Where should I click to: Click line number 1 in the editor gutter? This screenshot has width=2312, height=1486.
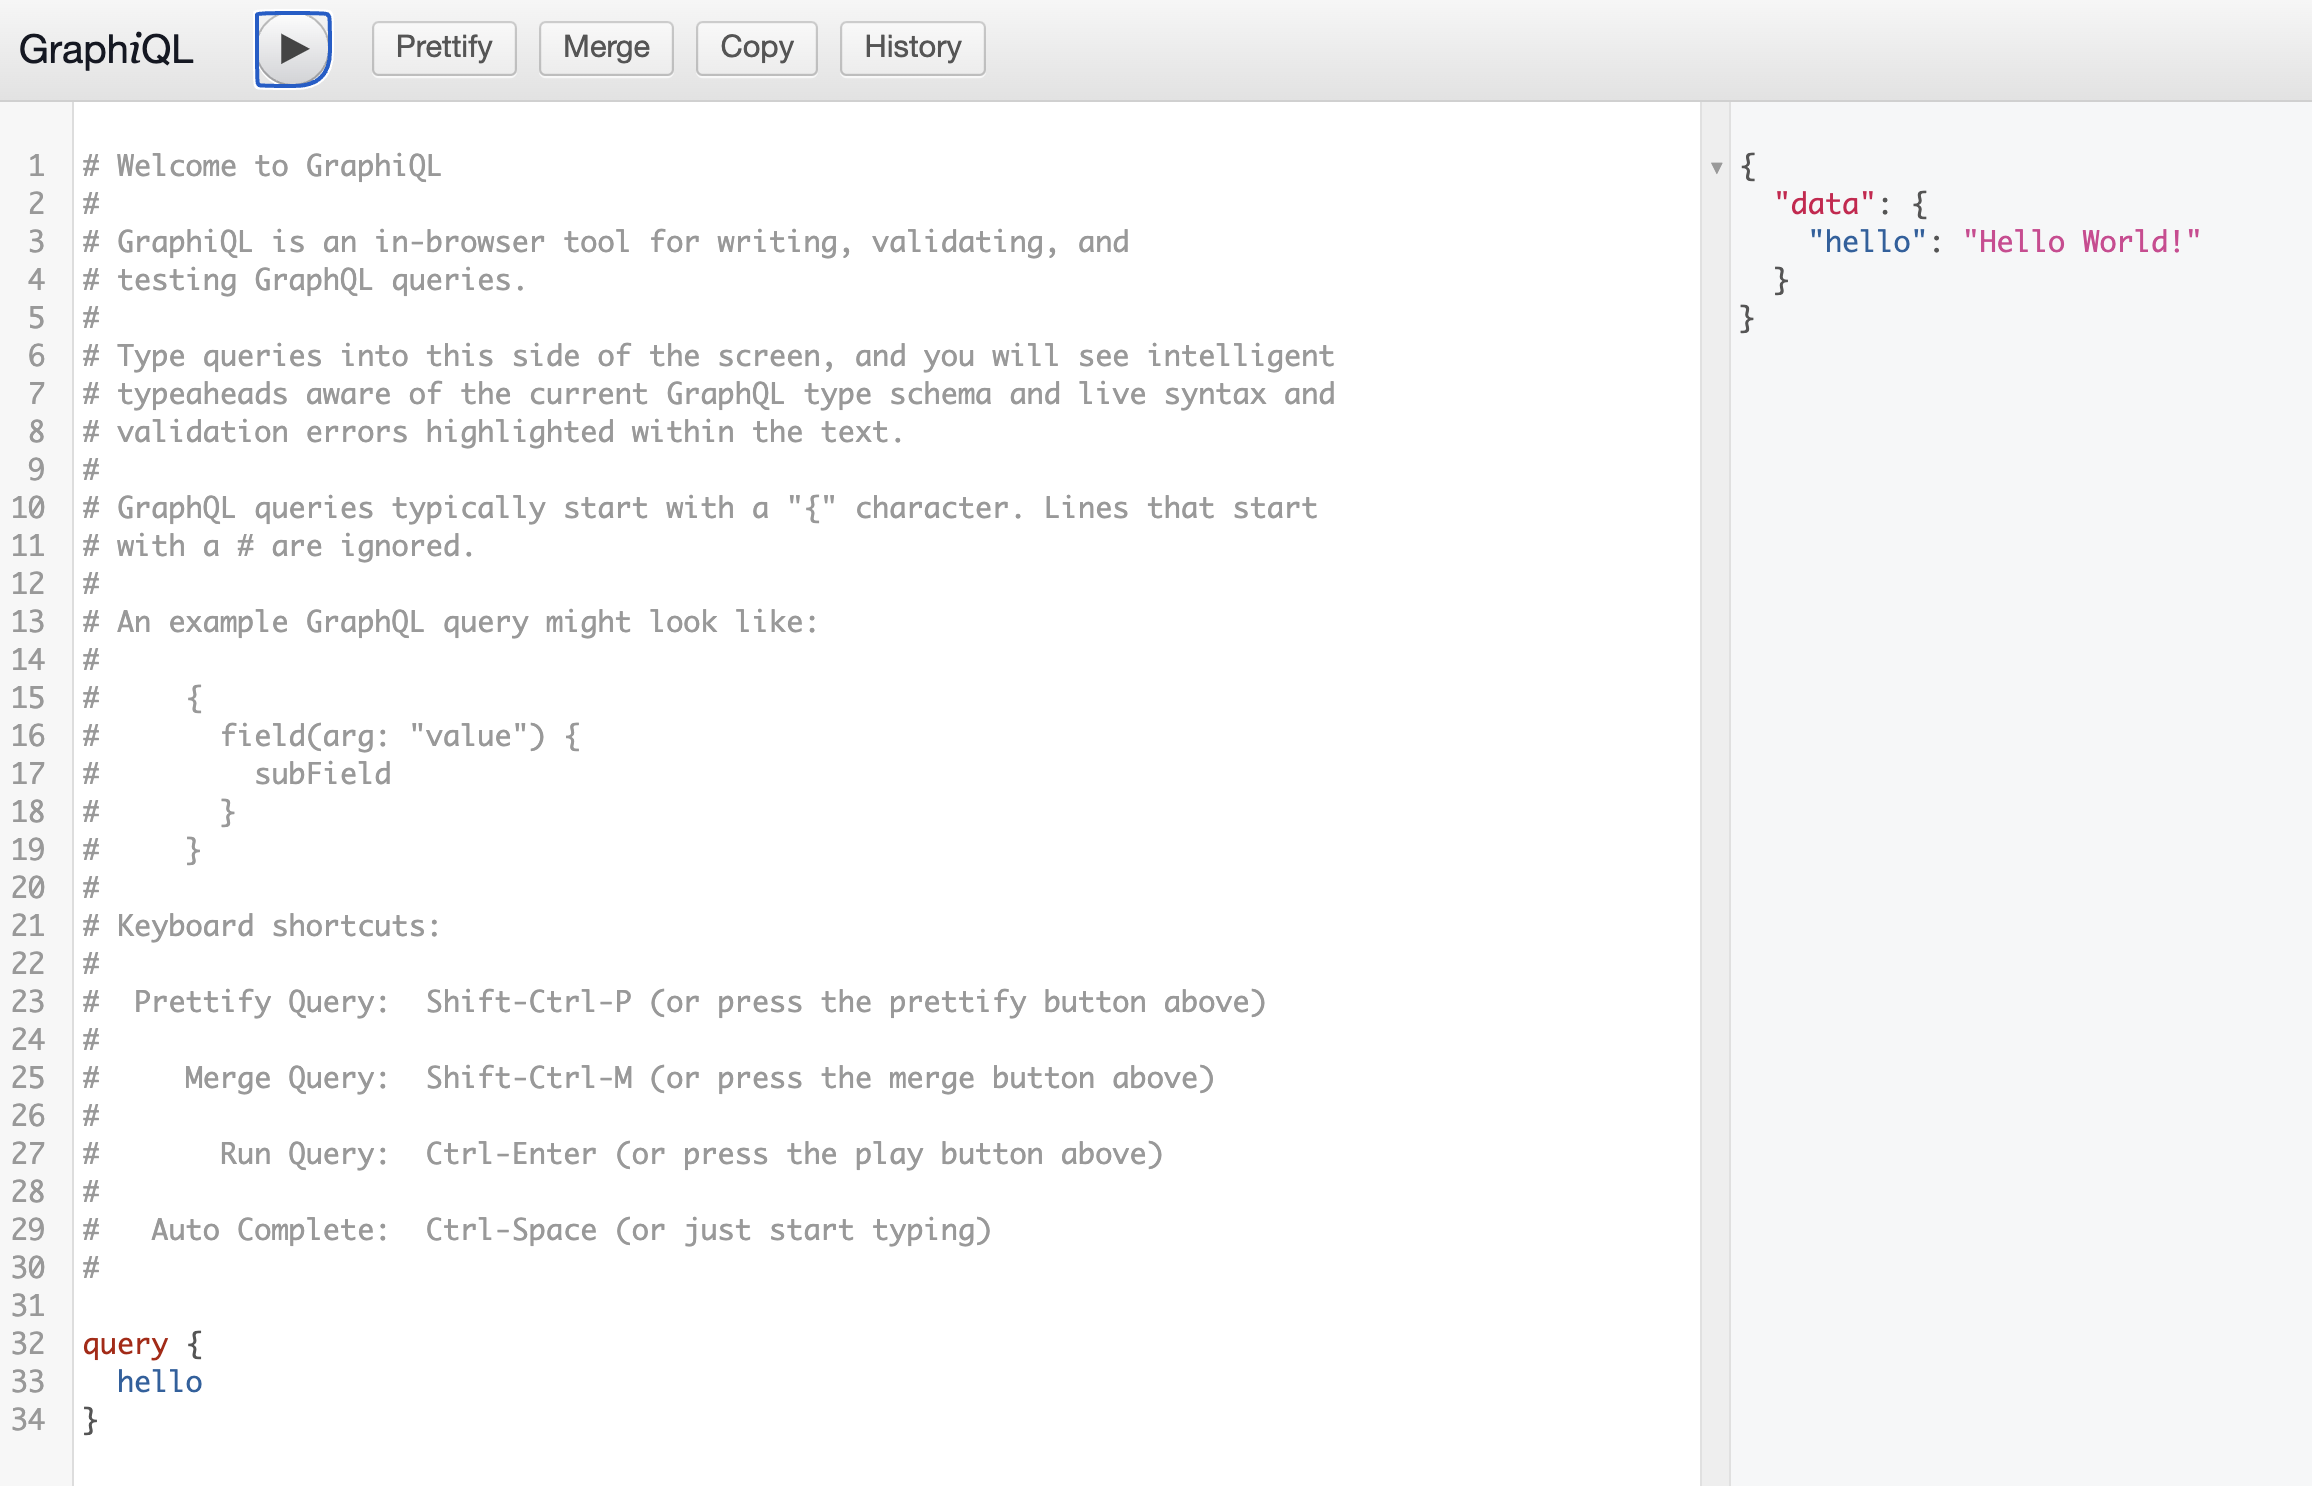pos(36,165)
